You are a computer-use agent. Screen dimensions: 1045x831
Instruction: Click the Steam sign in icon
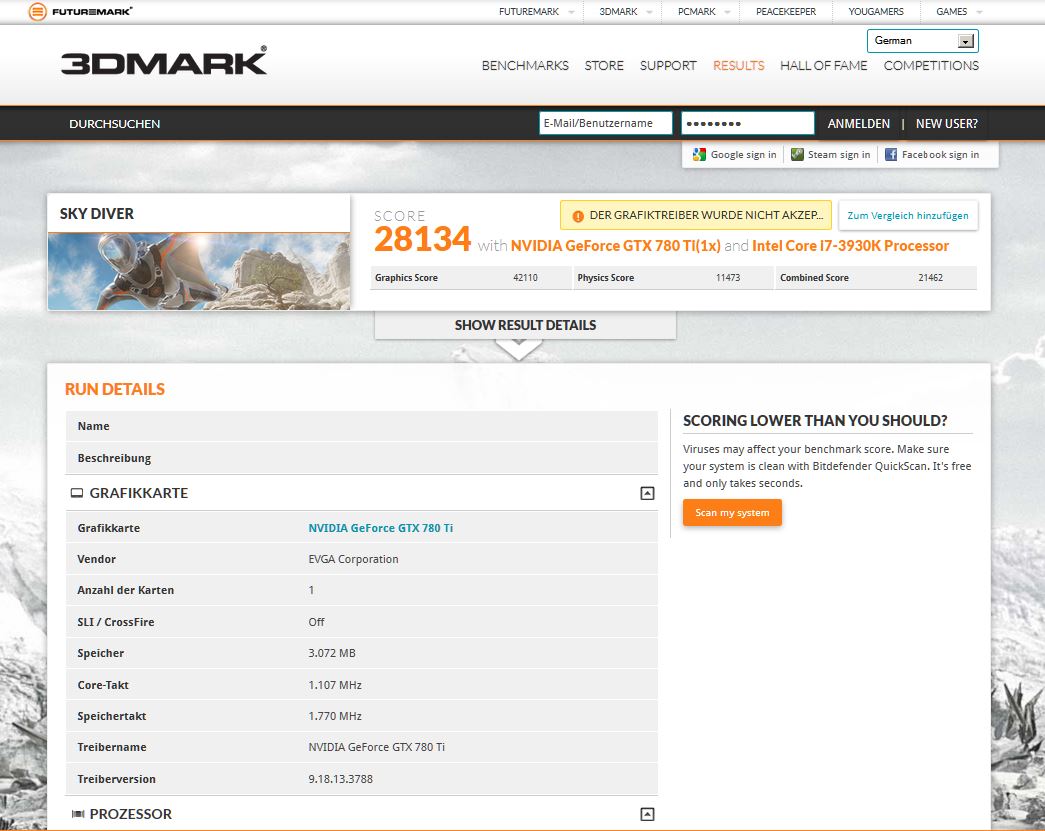click(797, 155)
